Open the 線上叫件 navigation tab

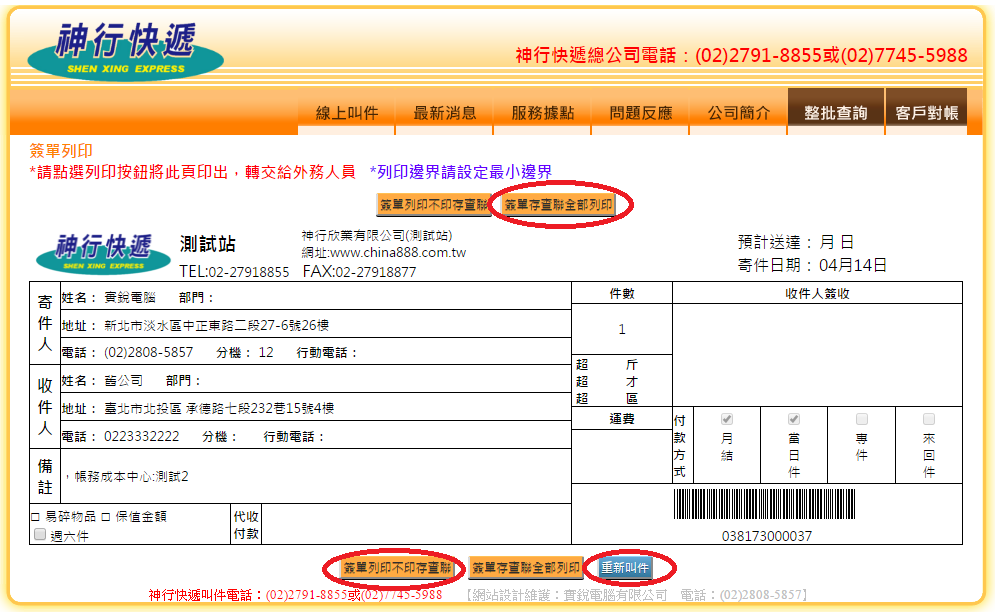pyautogui.click(x=347, y=113)
